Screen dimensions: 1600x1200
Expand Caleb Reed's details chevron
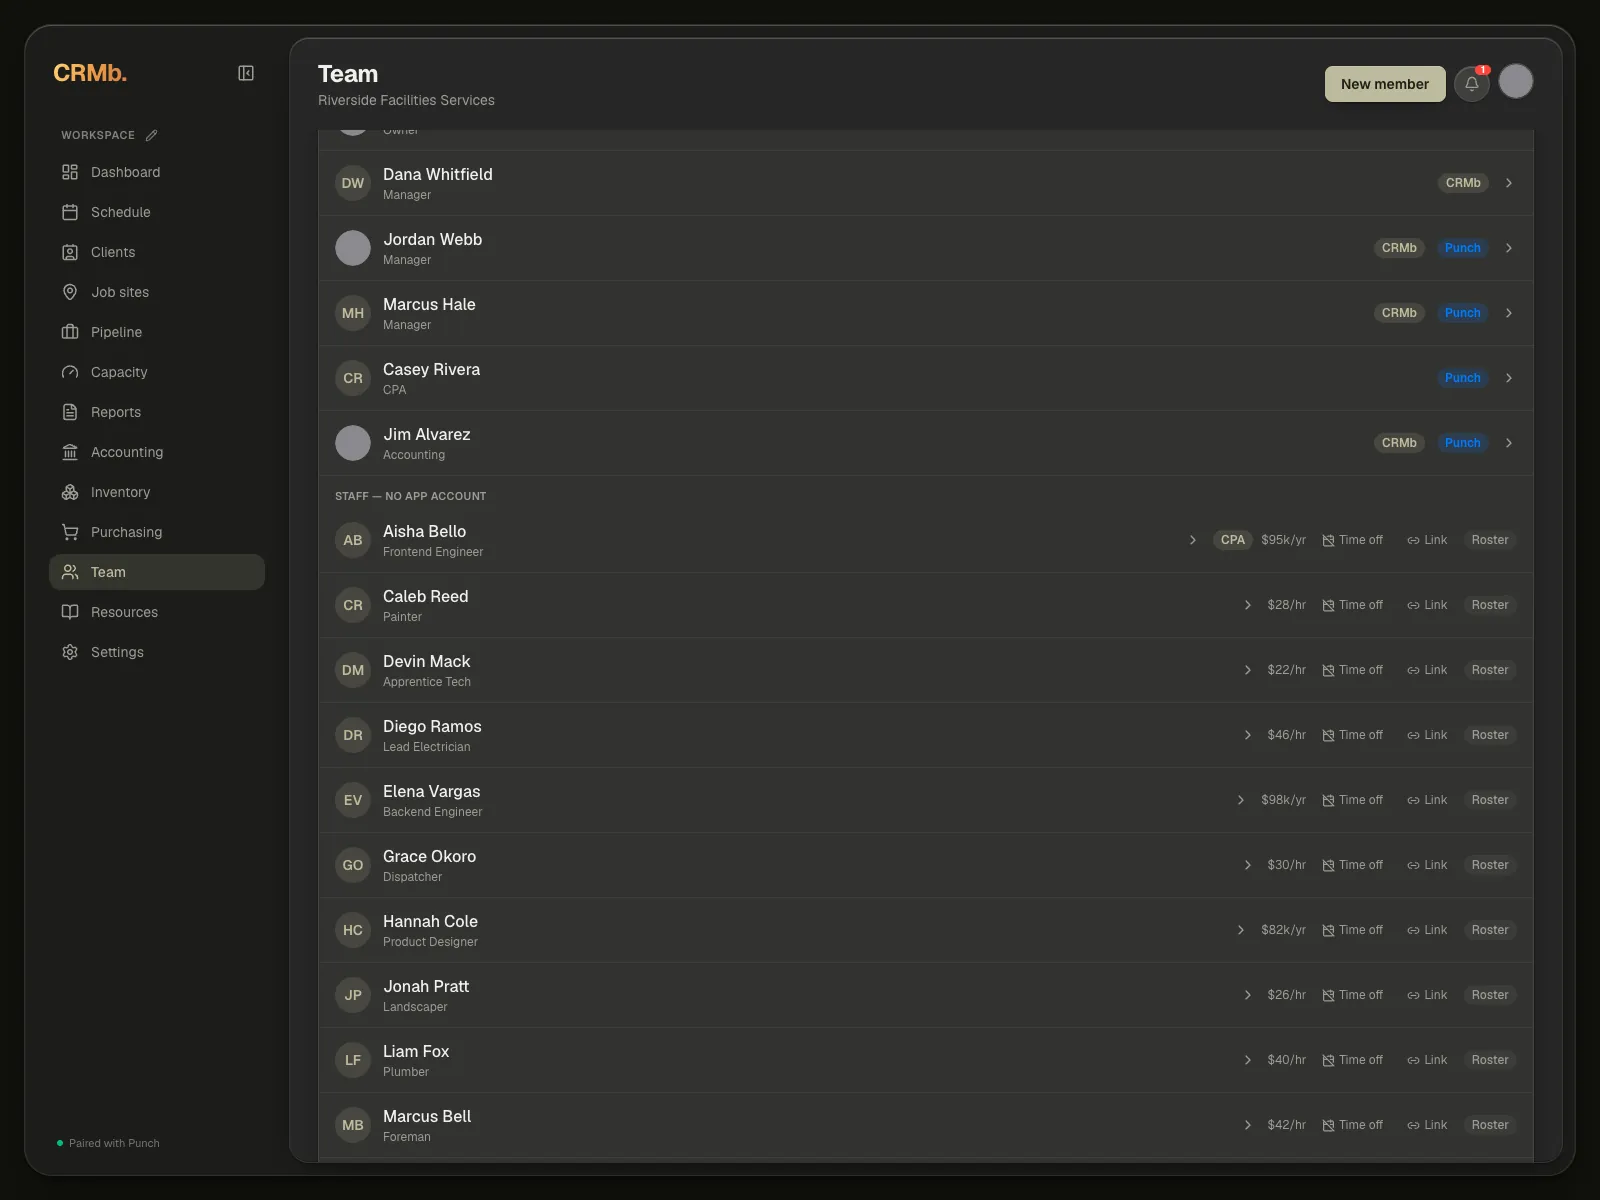coord(1248,605)
